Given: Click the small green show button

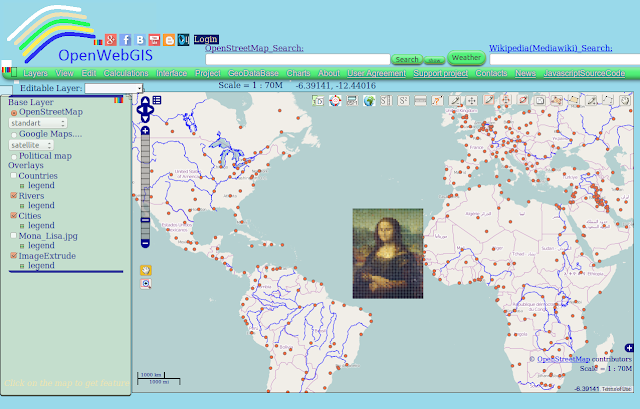Looking at the screenshot, I should coord(434,60).
